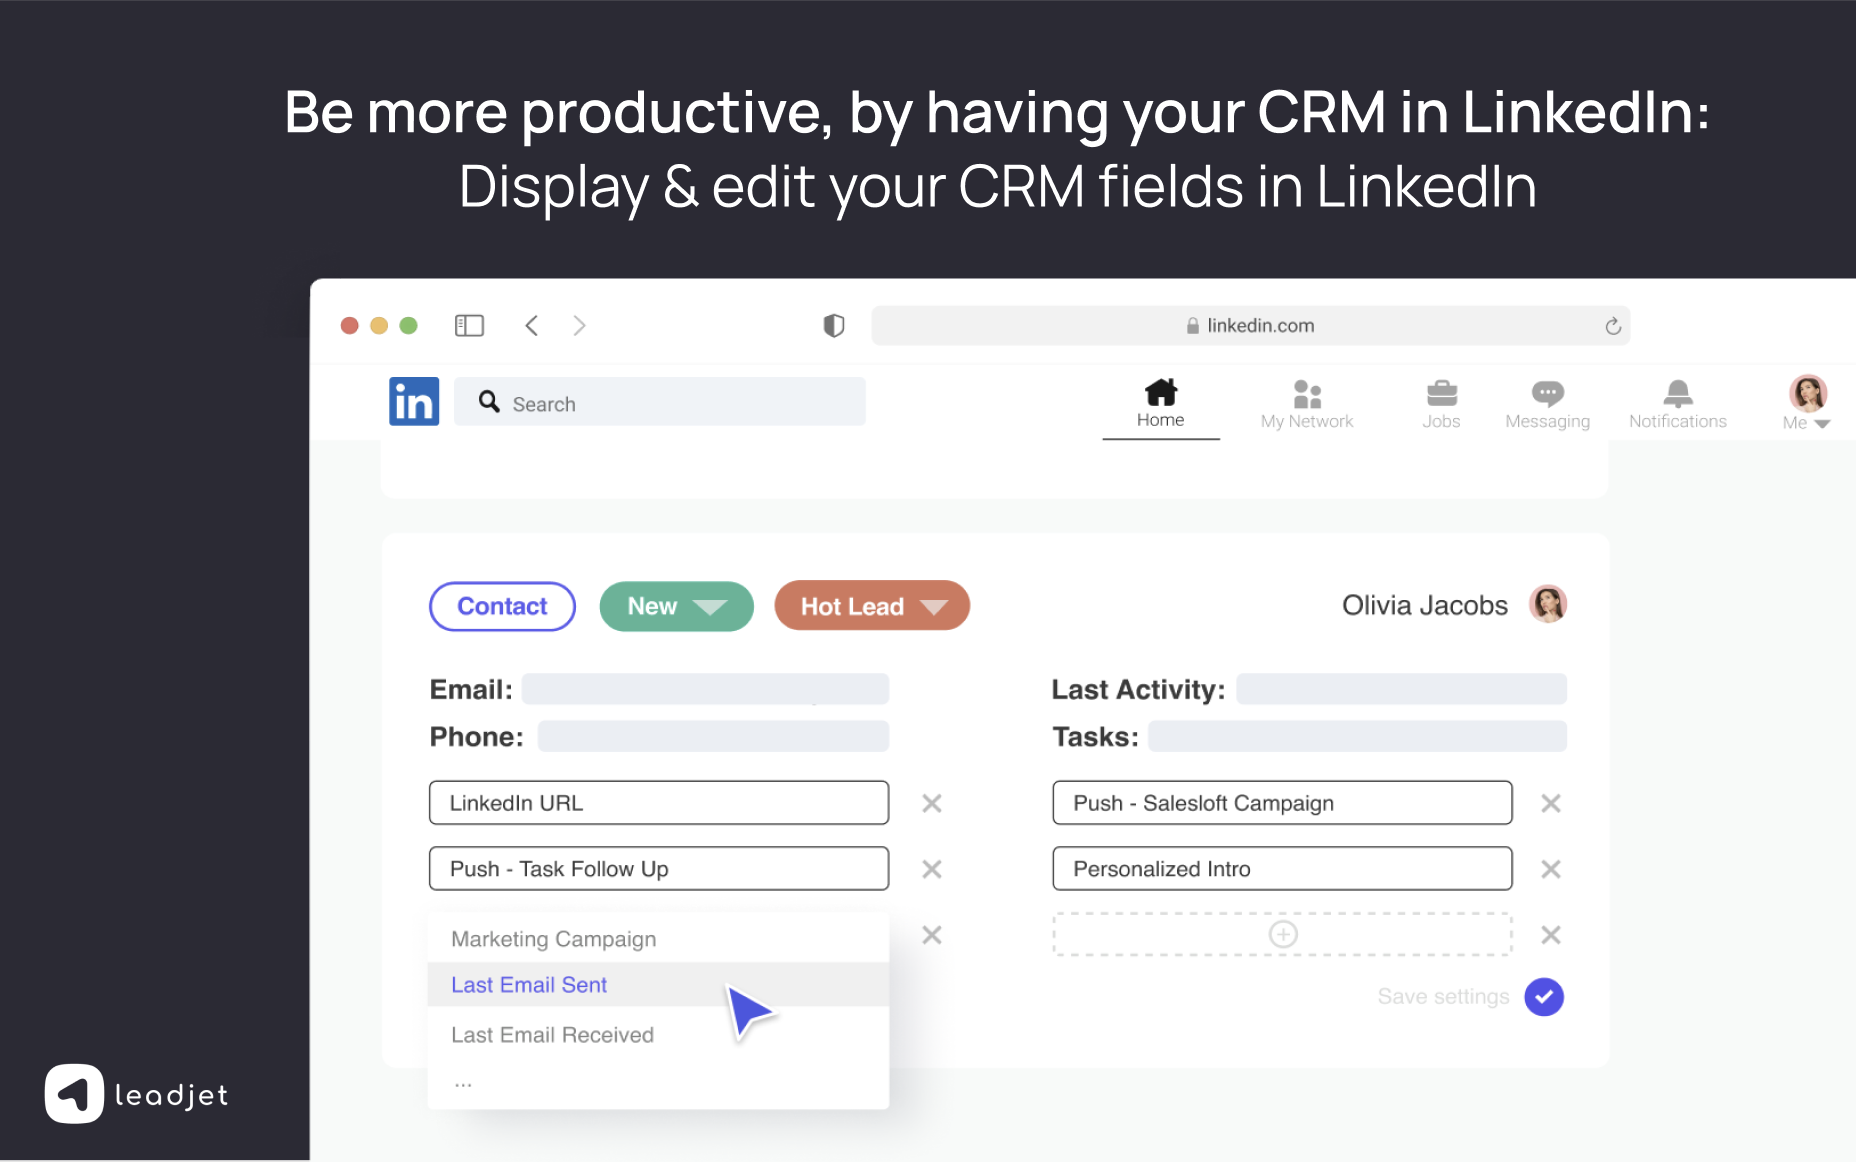This screenshot has width=1856, height=1162.
Task: Click the privacy shield icon
Action: click(834, 326)
